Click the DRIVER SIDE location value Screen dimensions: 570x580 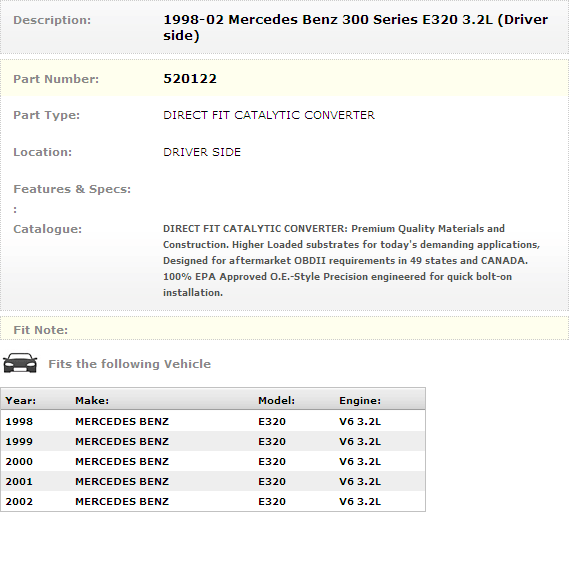click(202, 152)
